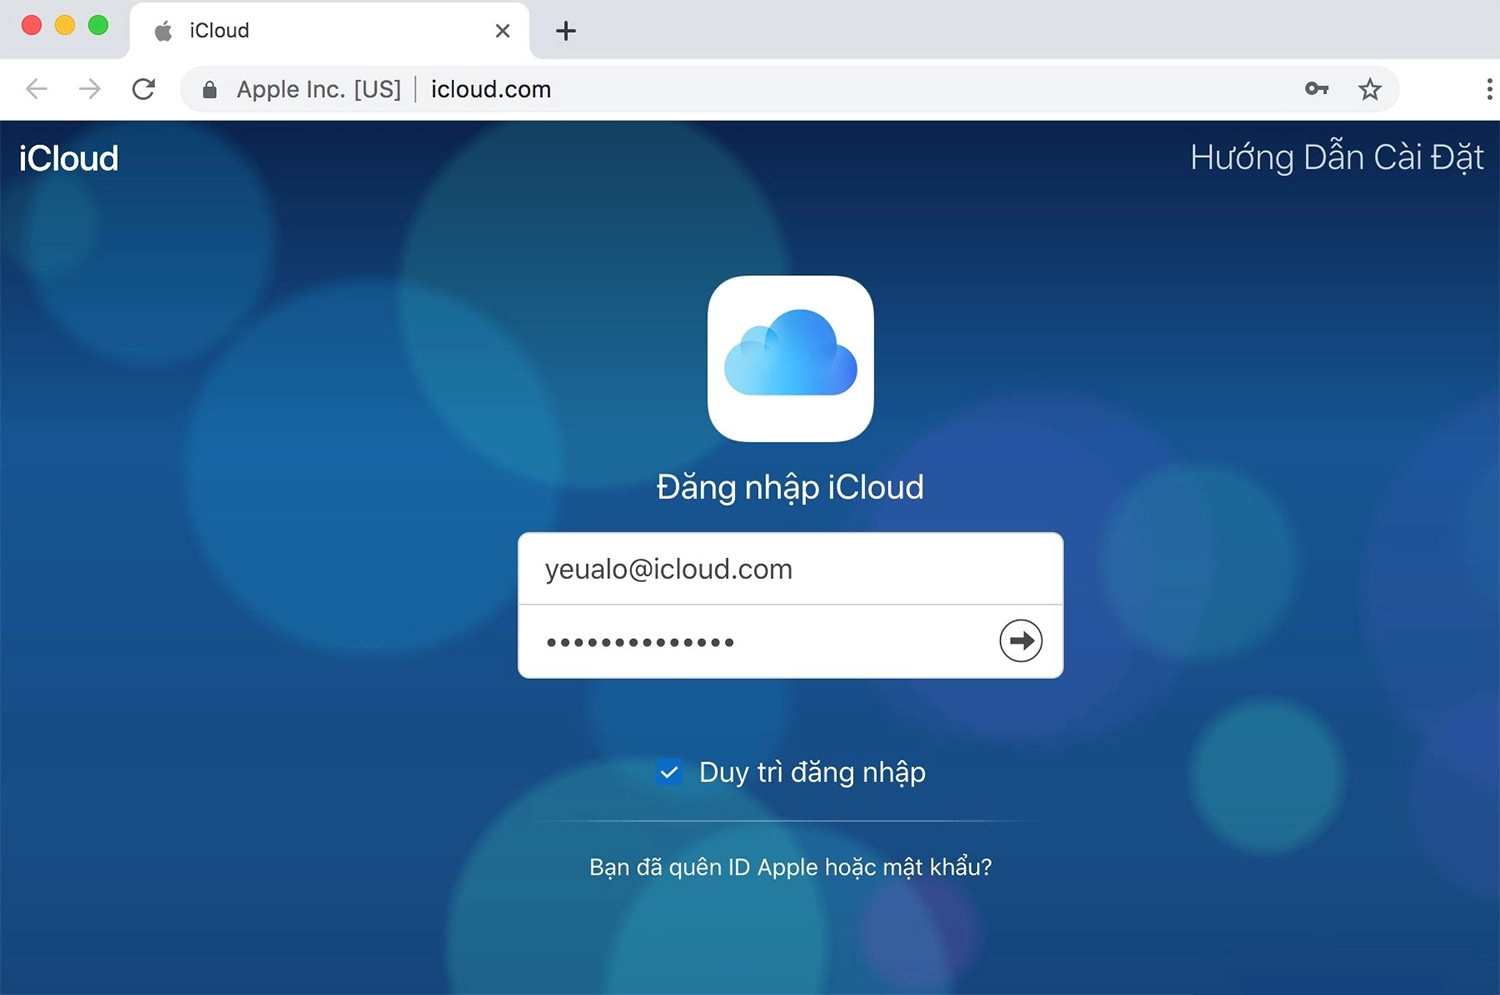The width and height of the screenshot is (1500, 995).
Task: Click the Apple ID email field
Action: (x=790, y=569)
